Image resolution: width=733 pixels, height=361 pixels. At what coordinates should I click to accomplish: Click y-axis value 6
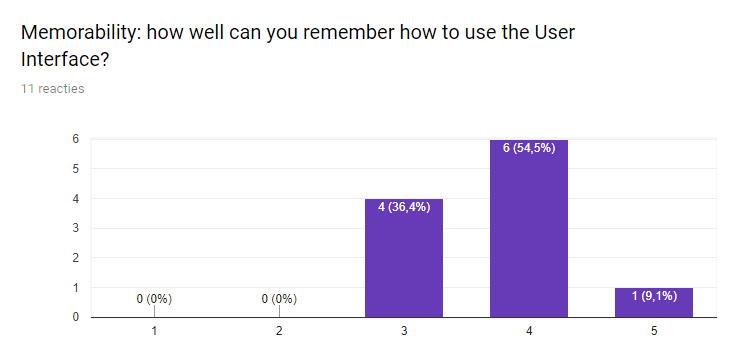point(75,139)
